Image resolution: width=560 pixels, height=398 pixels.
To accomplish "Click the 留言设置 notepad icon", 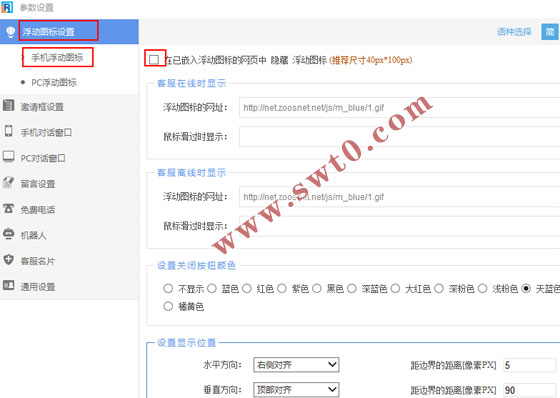I will [8, 182].
